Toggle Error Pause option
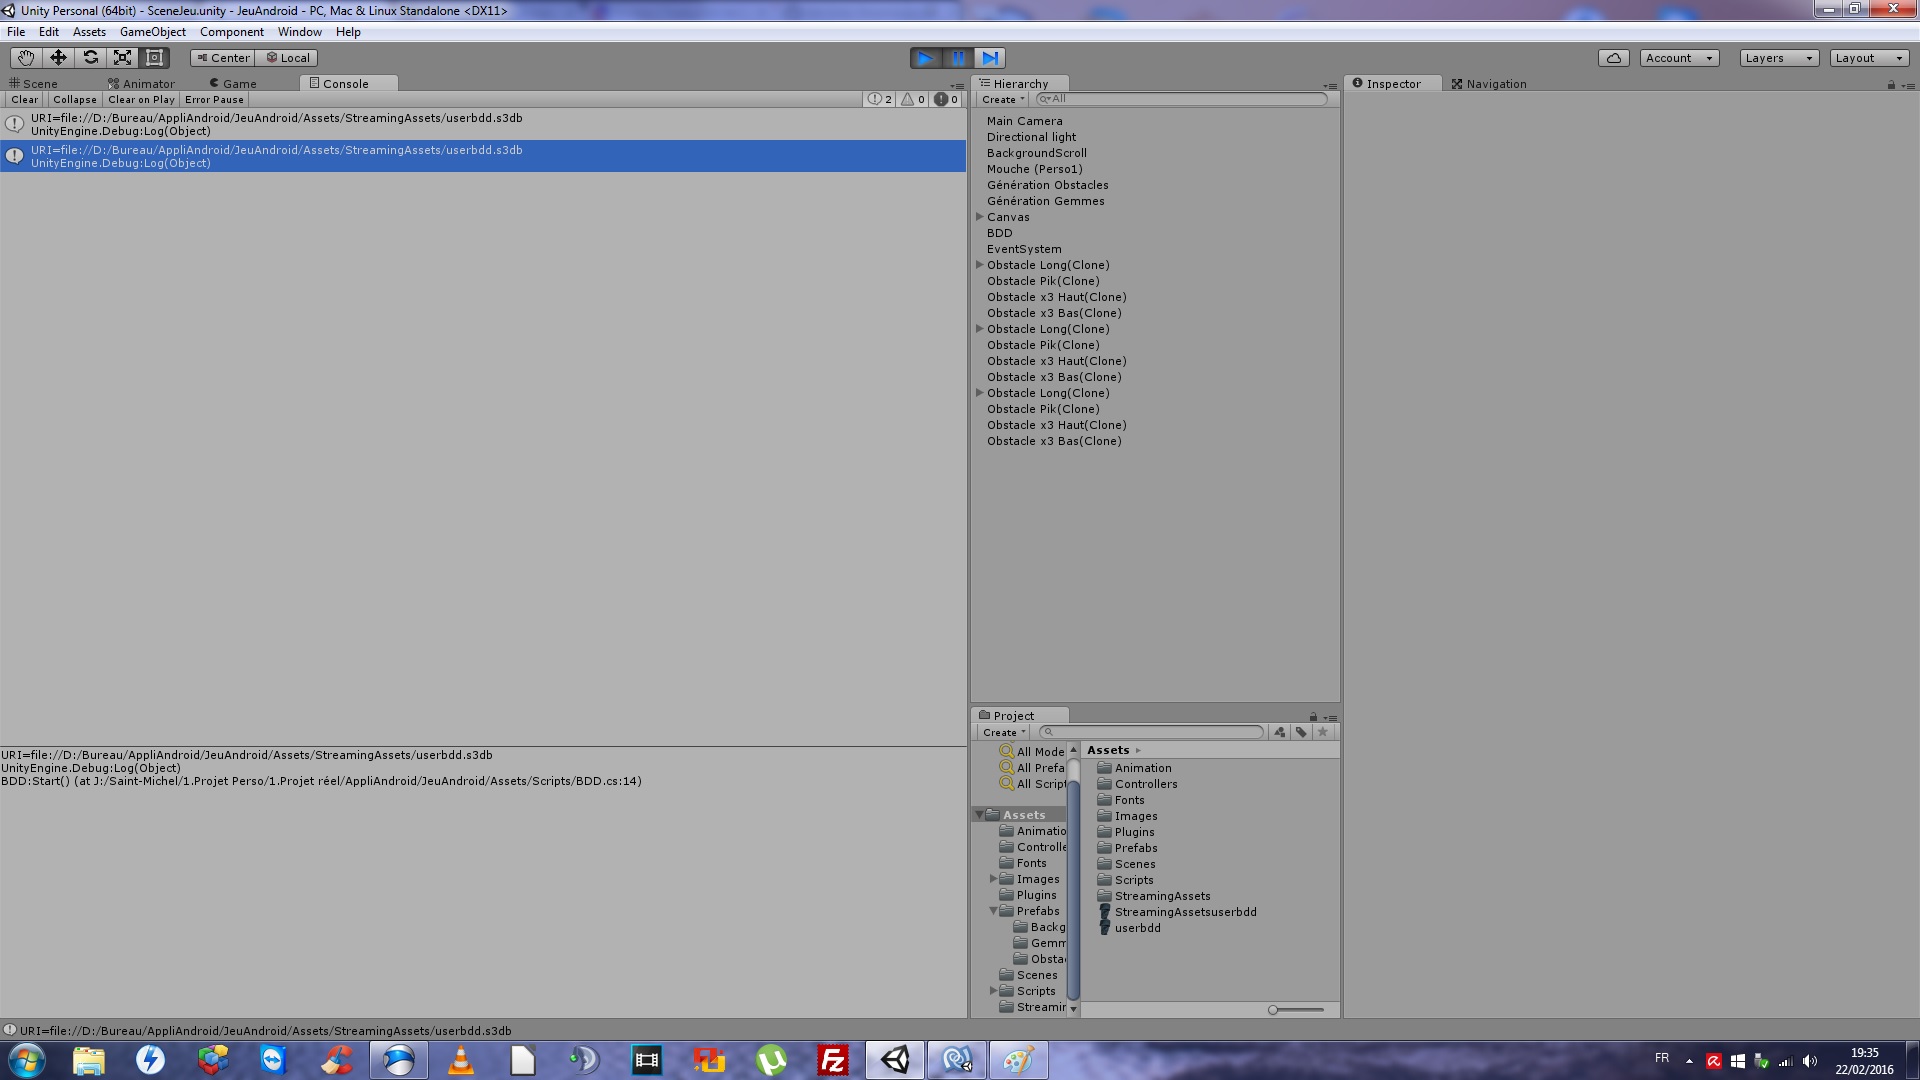 (x=214, y=100)
